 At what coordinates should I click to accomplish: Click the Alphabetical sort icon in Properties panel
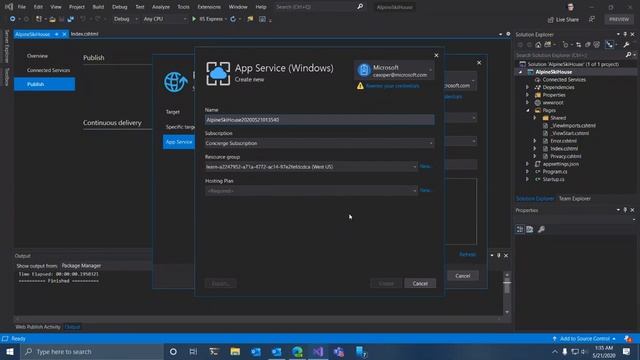click(530, 229)
